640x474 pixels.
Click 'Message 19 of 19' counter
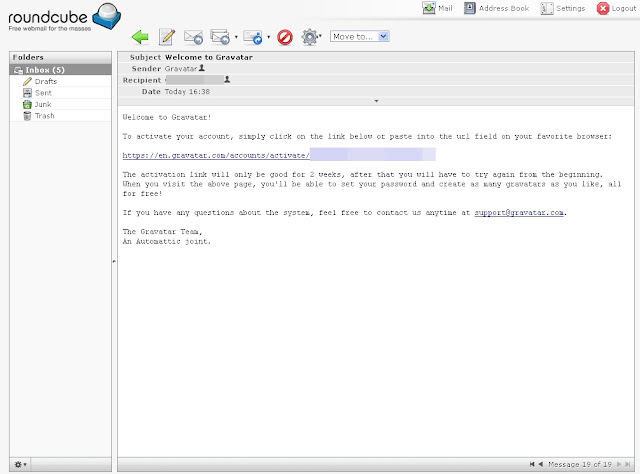(580, 464)
